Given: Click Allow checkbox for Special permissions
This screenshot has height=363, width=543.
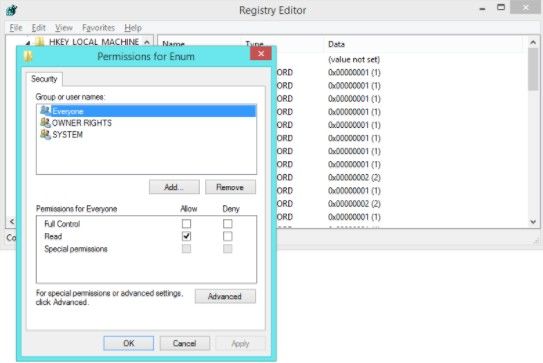Looking at the screenshot, I should pyautogui.click(x=186, y=249).
